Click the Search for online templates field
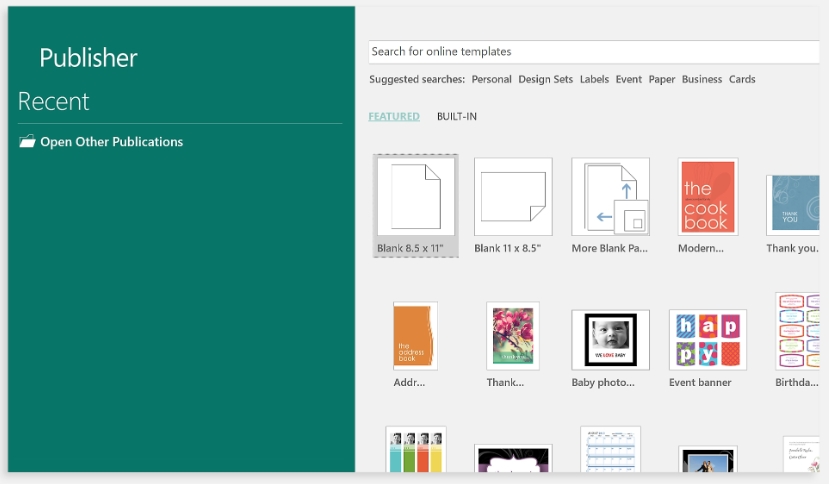 tap(594, 52)
